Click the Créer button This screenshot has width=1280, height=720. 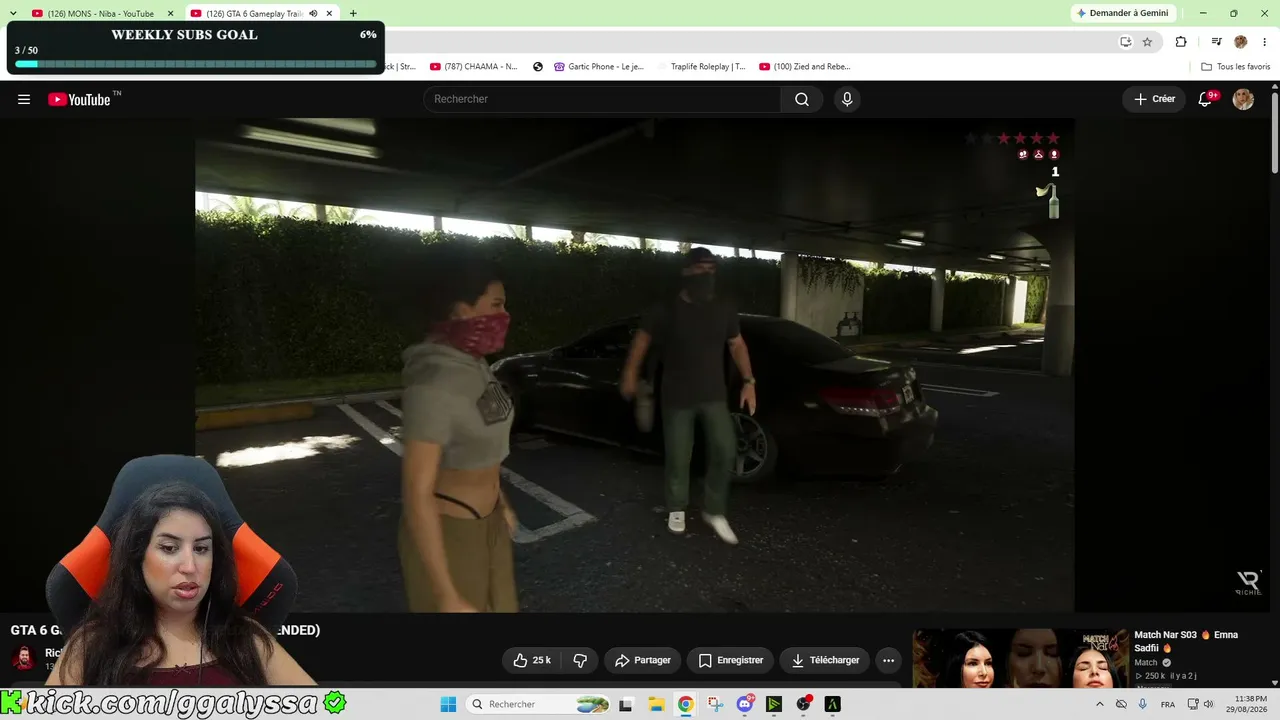1154,99
